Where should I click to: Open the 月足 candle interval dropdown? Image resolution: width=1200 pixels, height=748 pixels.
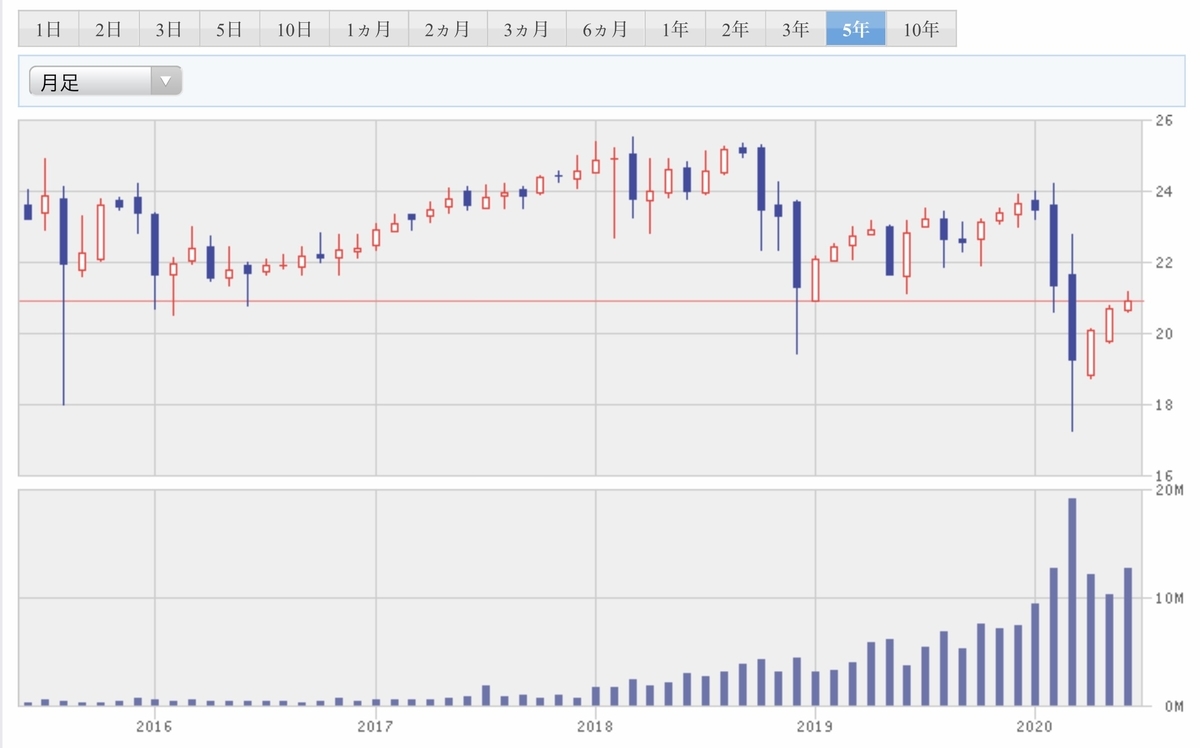click(x=106, y=82)
